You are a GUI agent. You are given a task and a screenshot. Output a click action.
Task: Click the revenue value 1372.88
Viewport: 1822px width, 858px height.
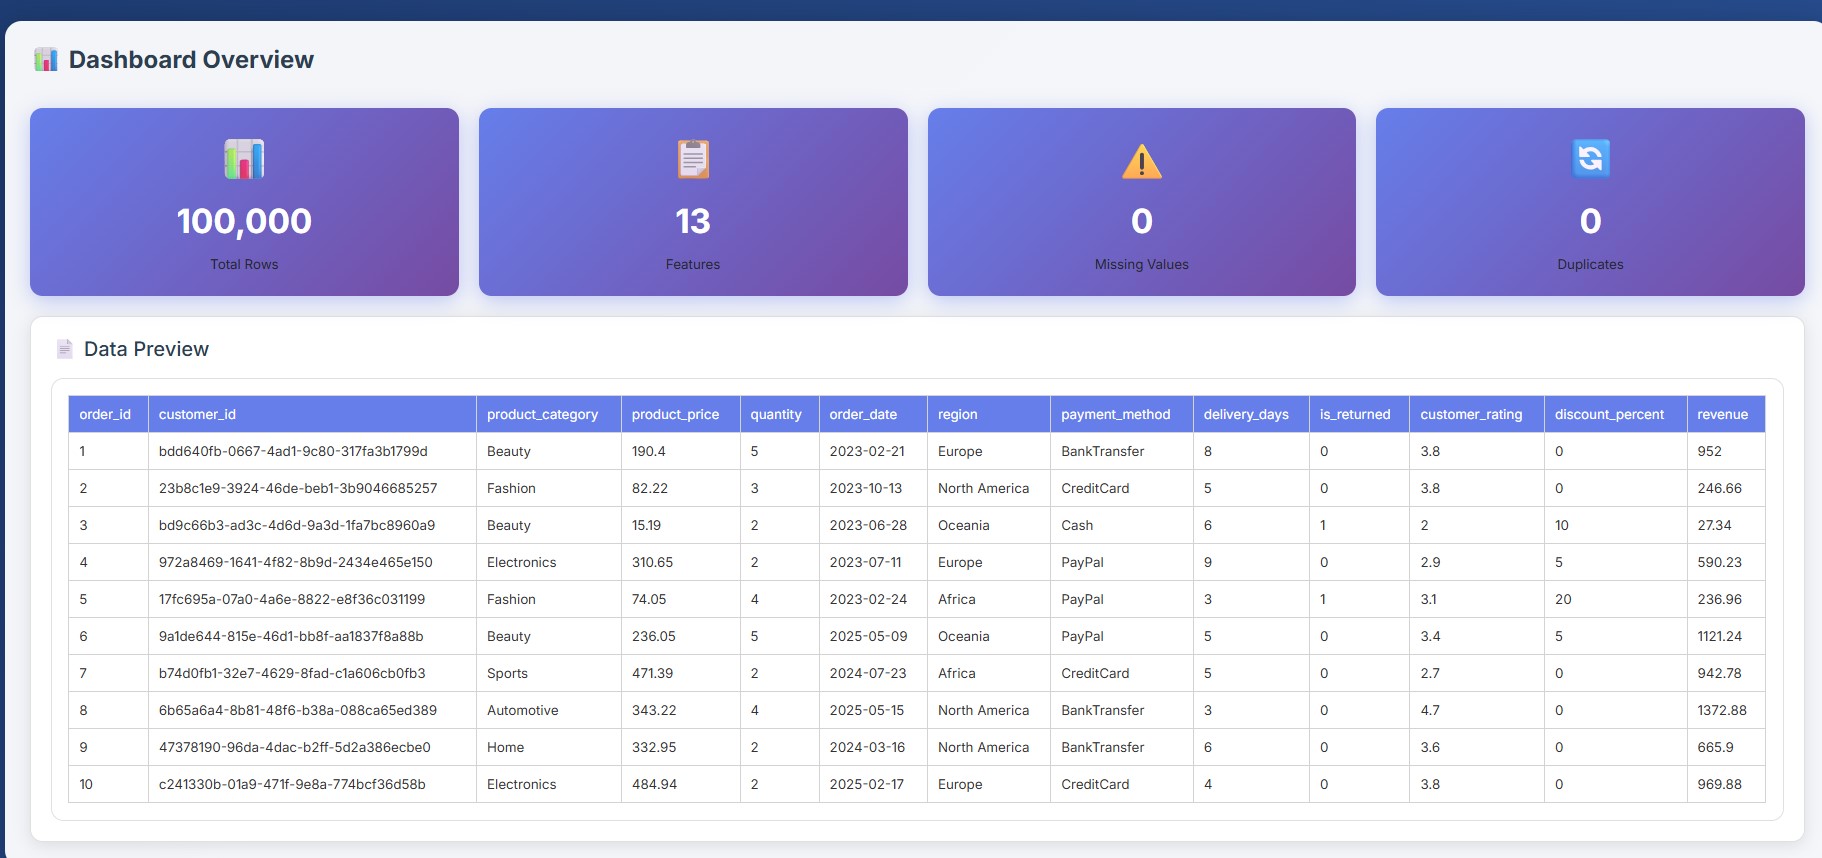[x=1721, y=710]
